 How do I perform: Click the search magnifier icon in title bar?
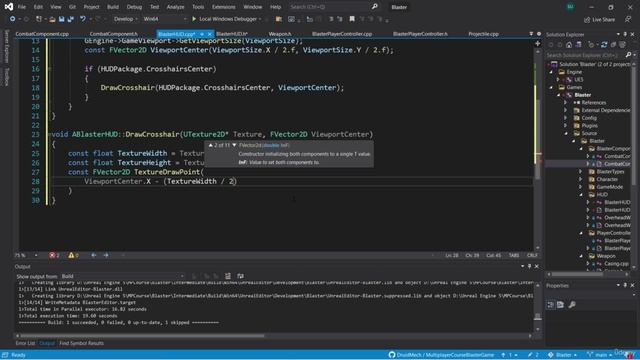click(374, 7)
